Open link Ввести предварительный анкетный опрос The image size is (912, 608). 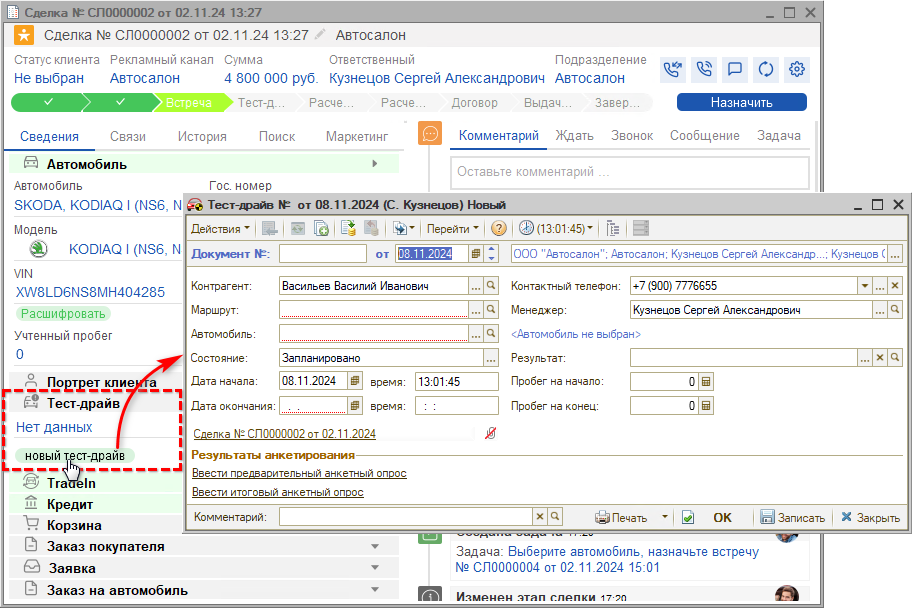(x=299, y=473)
